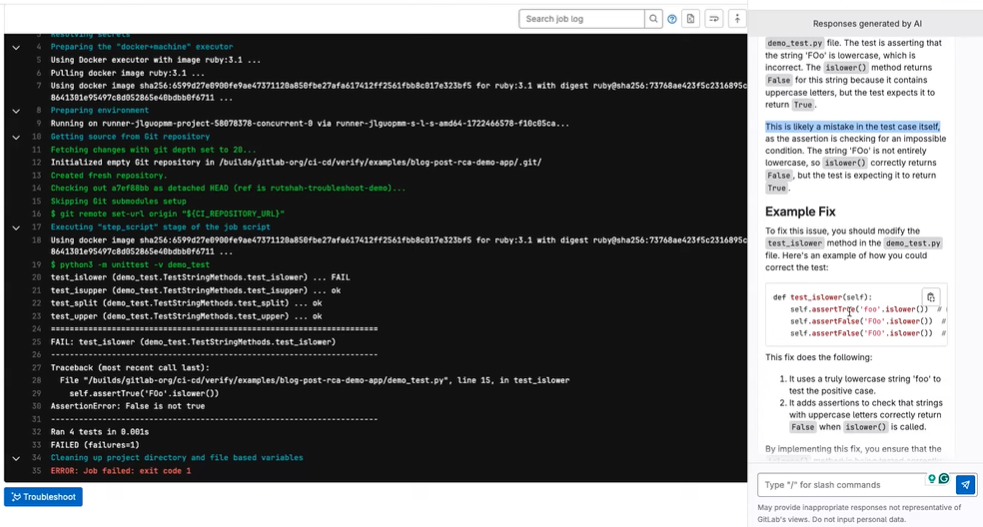
Task: Click the green lightbulb icon in chat input
Action: (x=932, y=479)
